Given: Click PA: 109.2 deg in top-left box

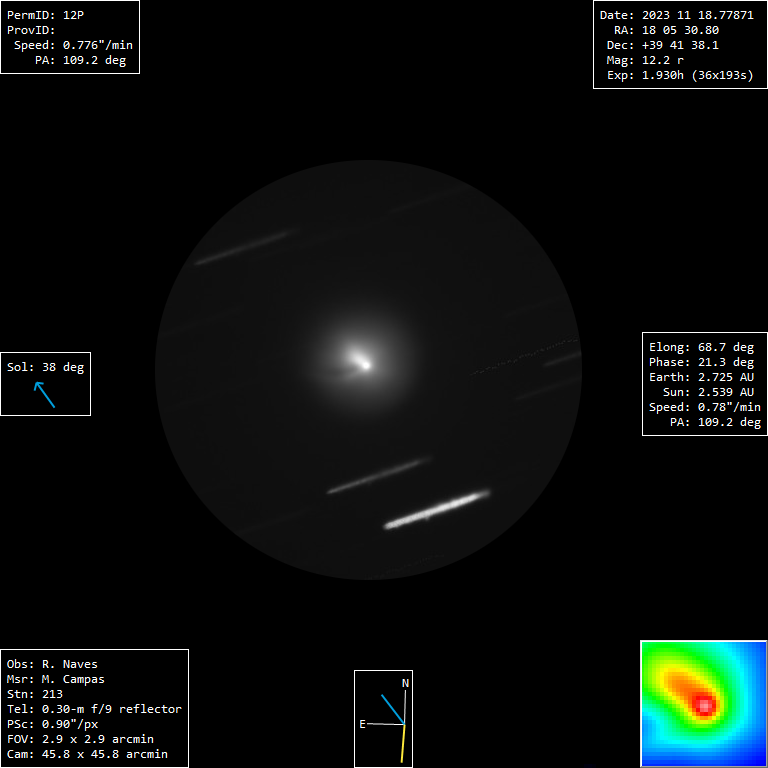Looking at the screenshot, I should pos(80,60).
